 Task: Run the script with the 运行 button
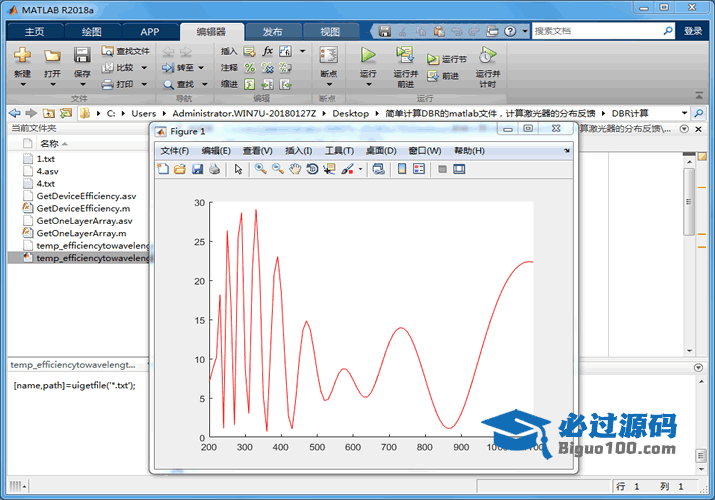tap(368, 55)
